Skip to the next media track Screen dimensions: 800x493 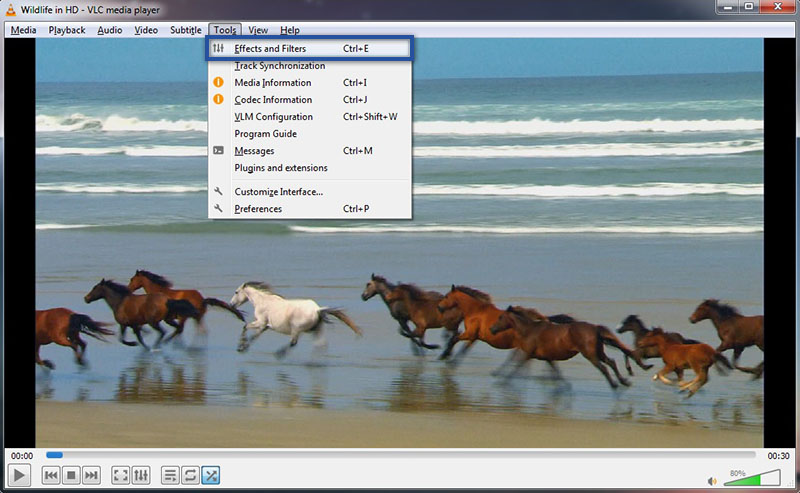pos(91,475)
